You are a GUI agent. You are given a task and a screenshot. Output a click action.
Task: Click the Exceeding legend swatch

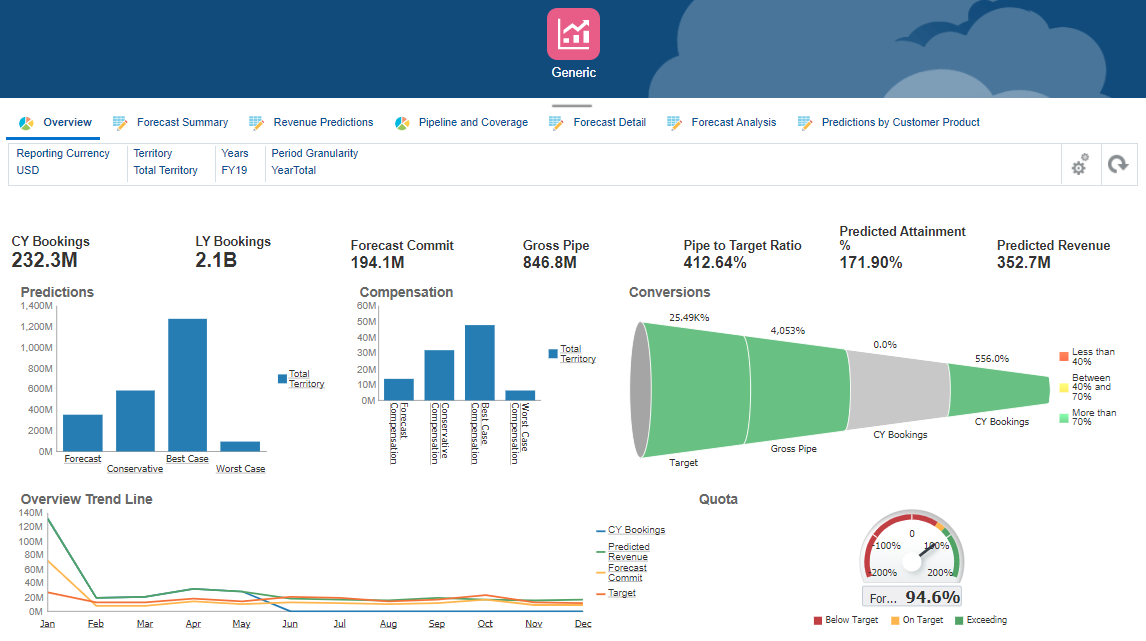tap(959, 621)
